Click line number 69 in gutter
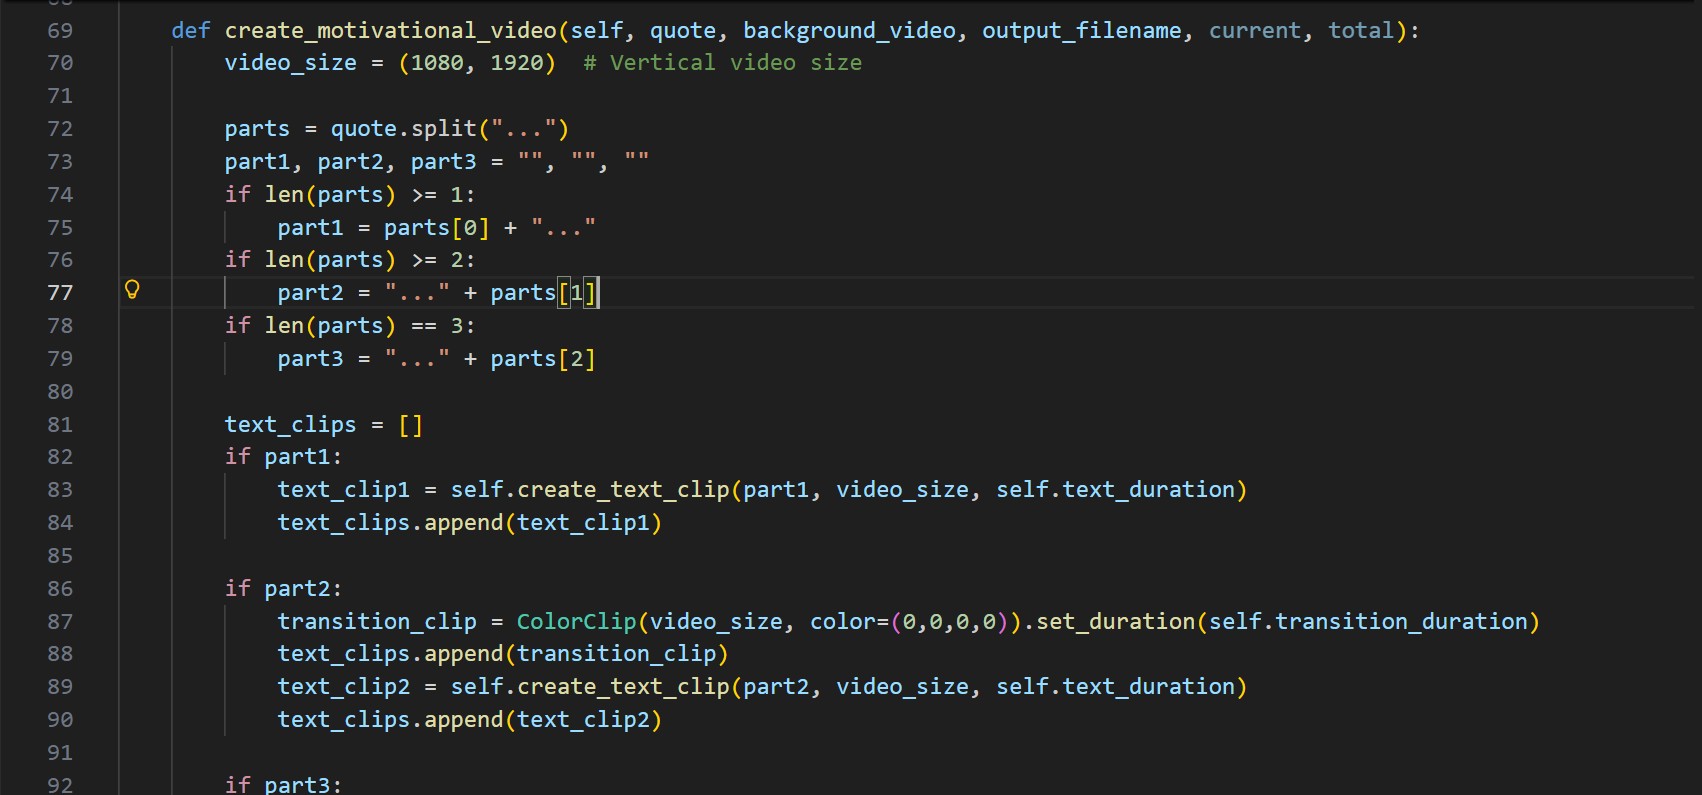 [x=60, y=30]
